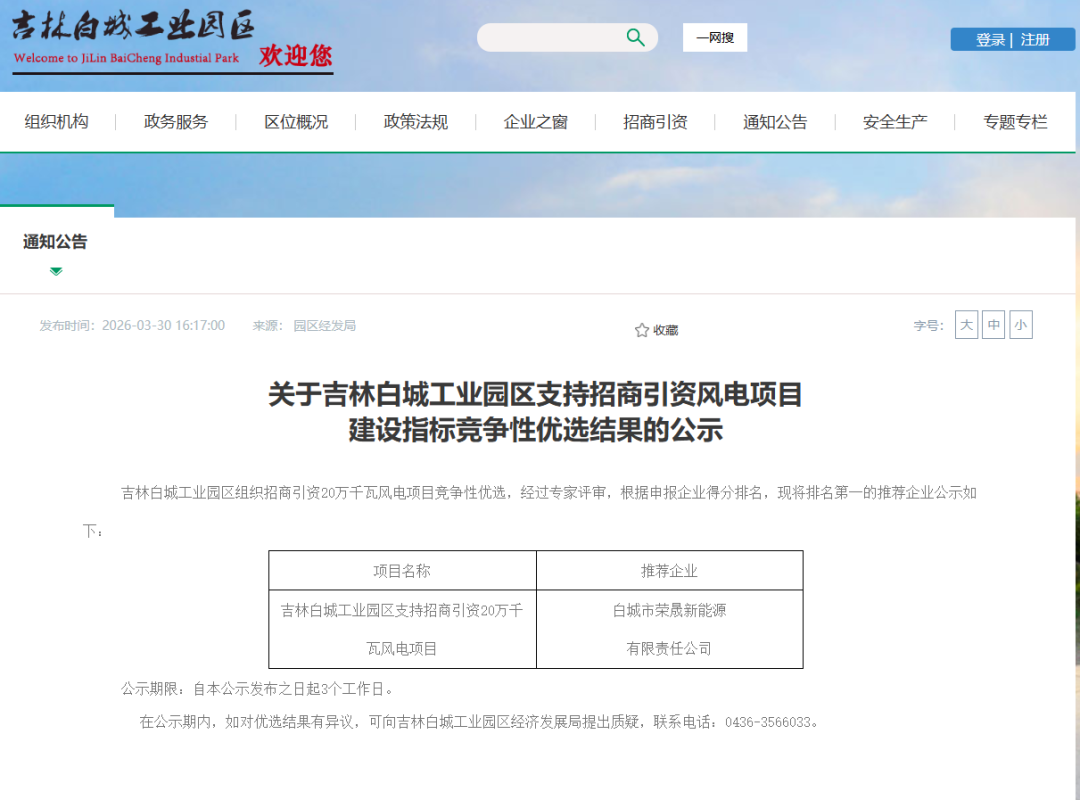Navigate to 通知公告 in top menu

click(775, 122)
